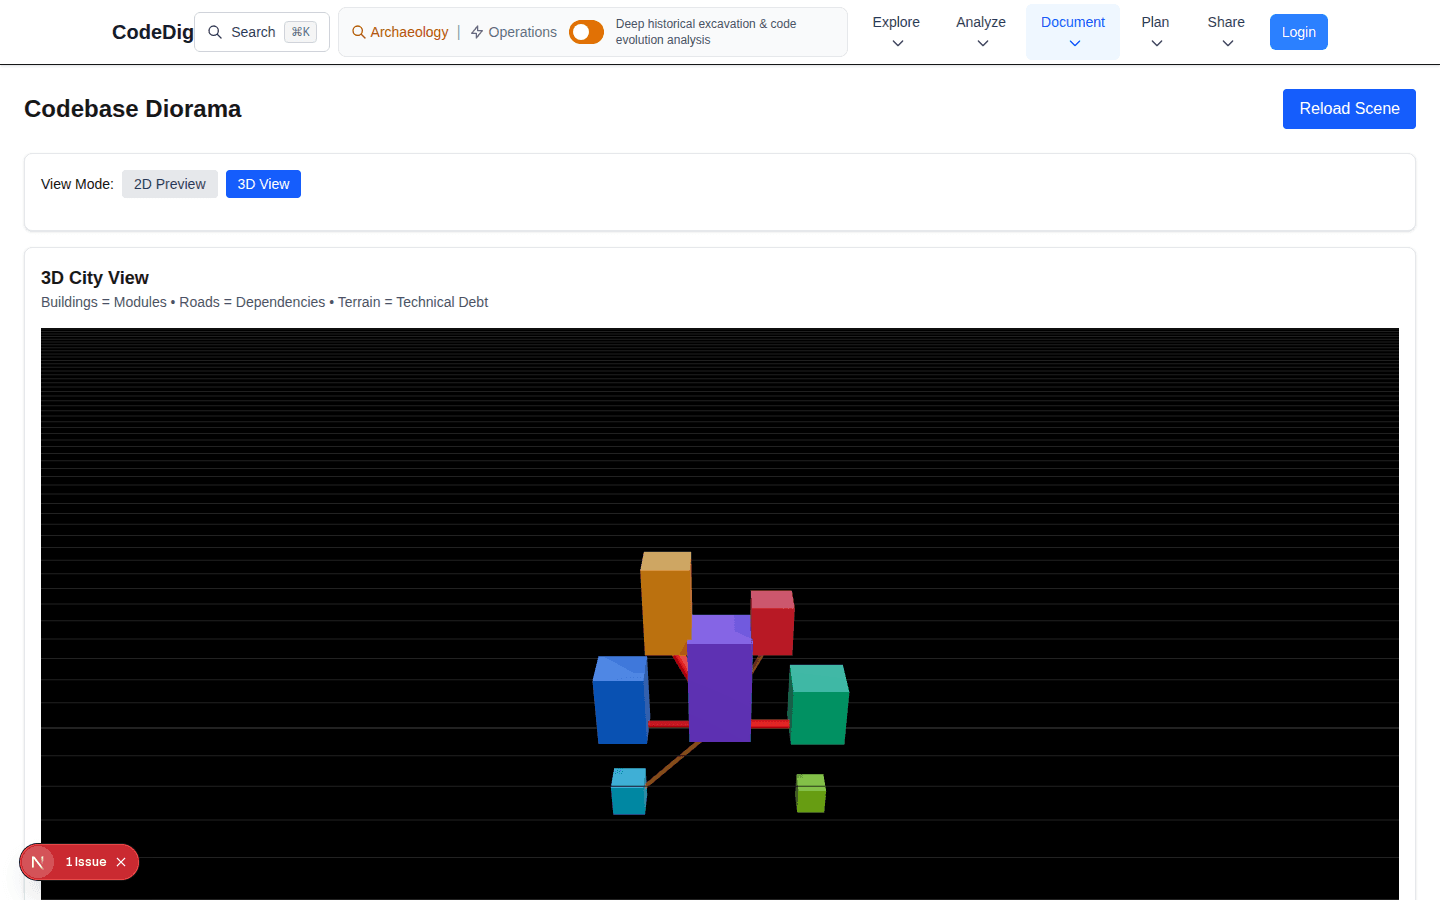Click the ⌘K shortcut badge in the search bar
1440x900 pixels.
coord(300,31)
